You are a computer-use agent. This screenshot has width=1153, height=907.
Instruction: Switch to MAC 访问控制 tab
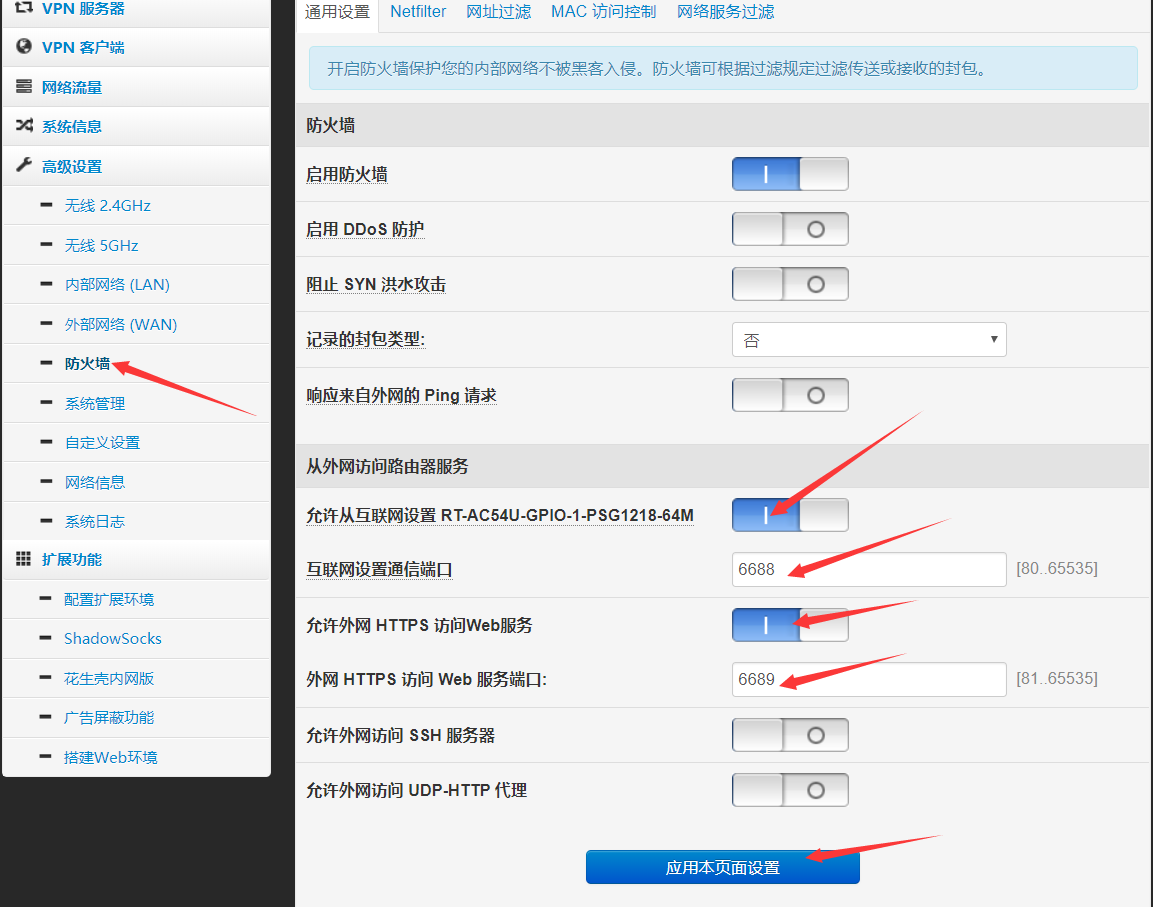point(604,12)
